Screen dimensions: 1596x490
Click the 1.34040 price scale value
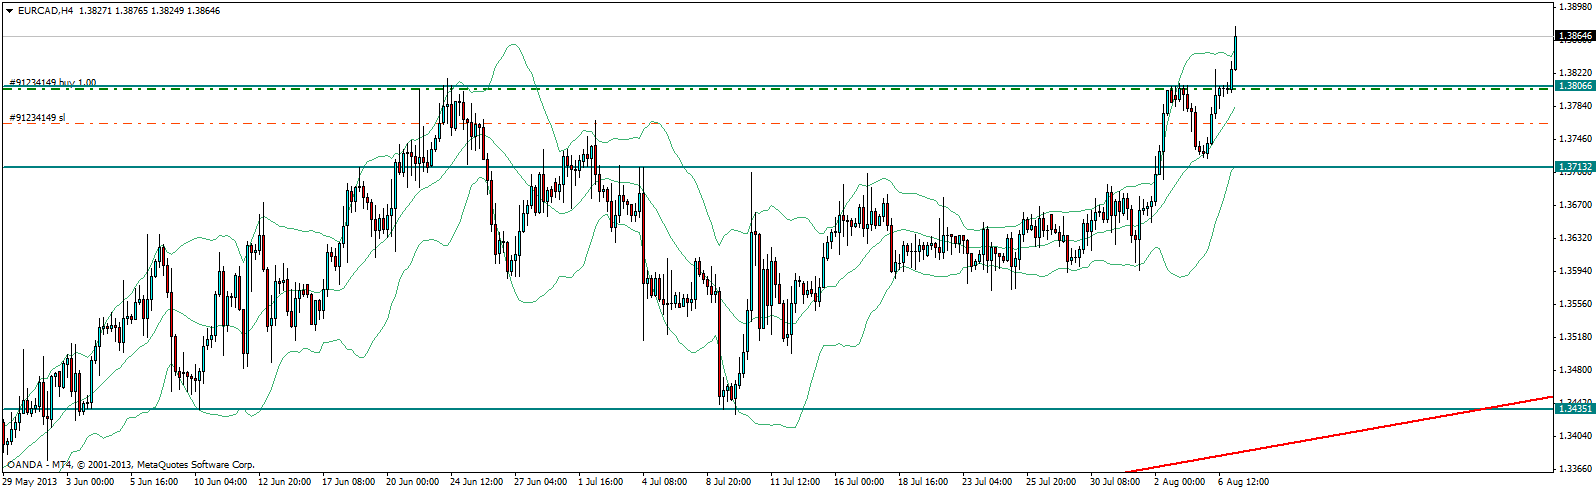pyautogui.click(x=1574, y=435)
